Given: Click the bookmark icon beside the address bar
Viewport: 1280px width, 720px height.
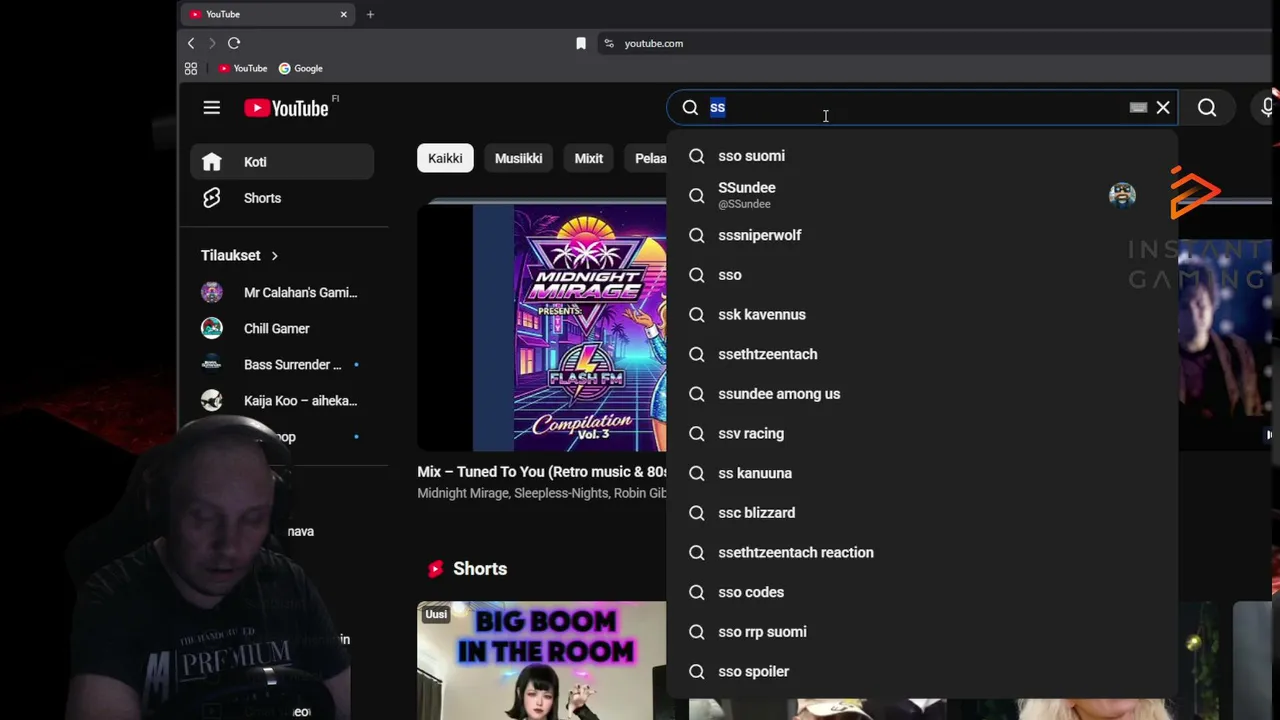Looking at the screenshot, I should tap(581, 43).
